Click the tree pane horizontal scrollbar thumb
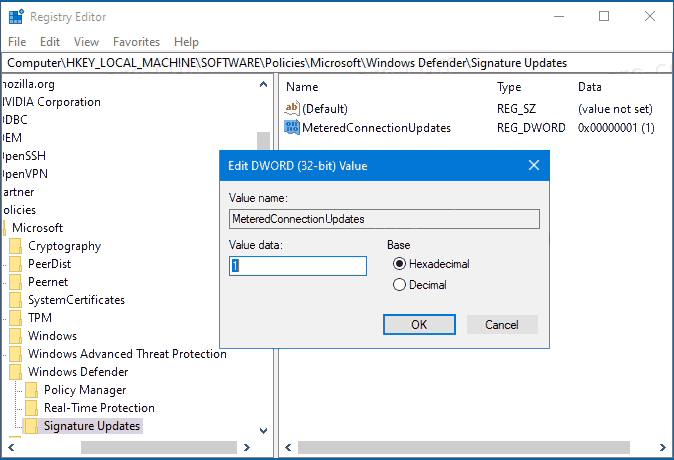This screenshot has width=674, height=460. click(159, 448)
